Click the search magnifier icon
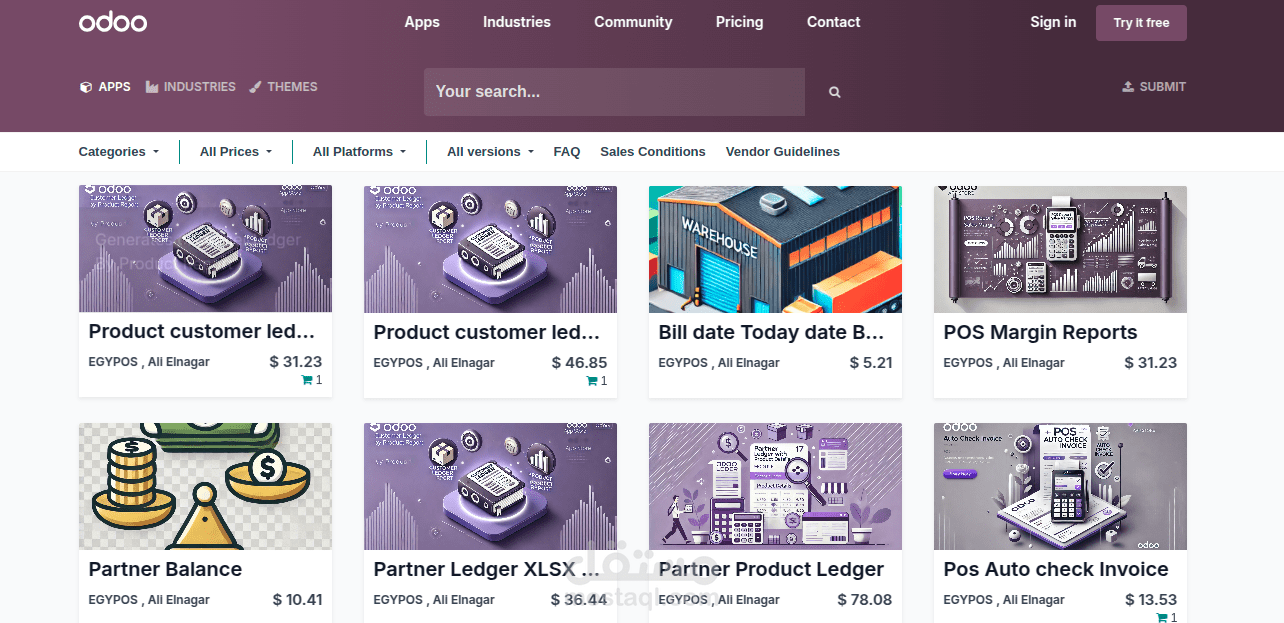 click(834, 92)
